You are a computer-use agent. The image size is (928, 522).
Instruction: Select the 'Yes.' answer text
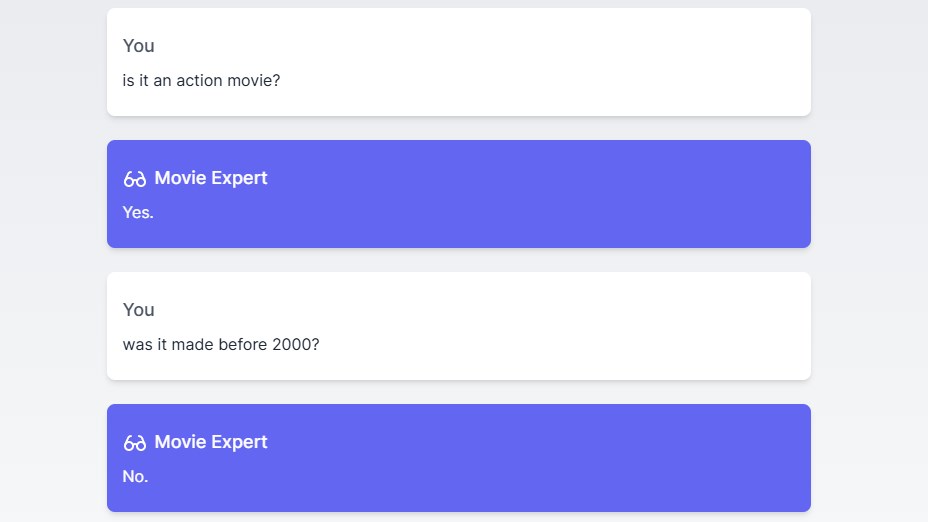pos(138,212)
